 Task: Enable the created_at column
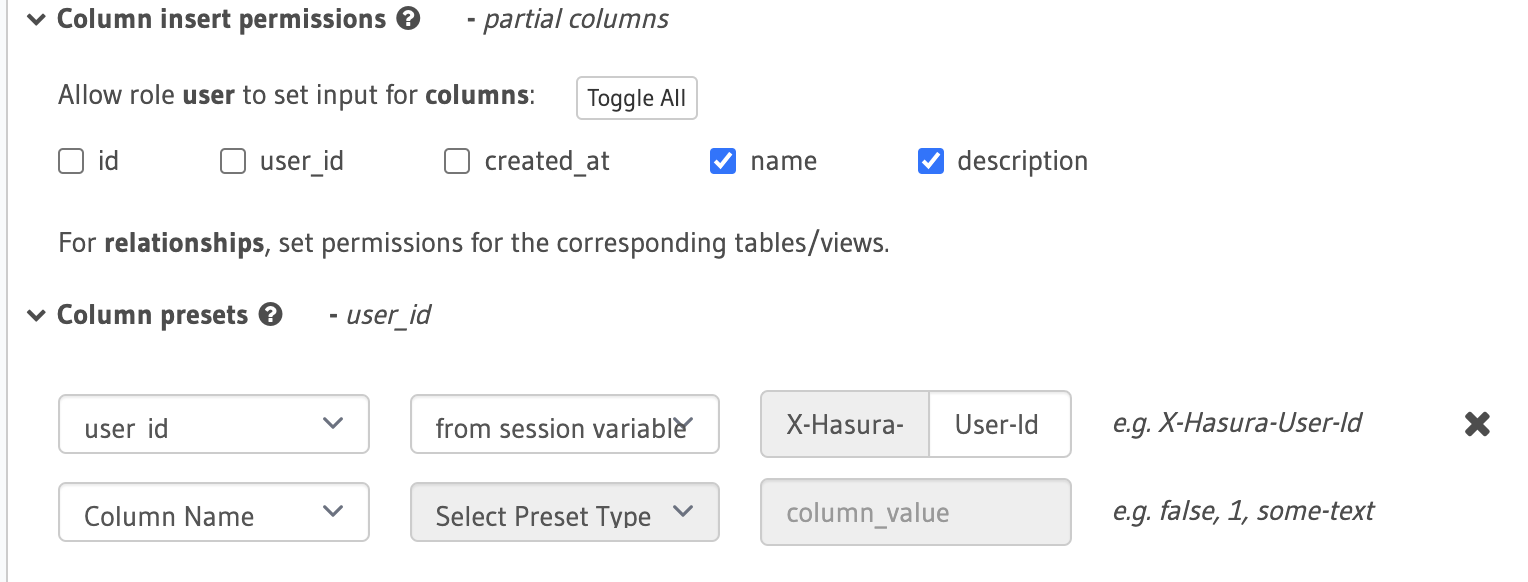[x=457, y=161]
